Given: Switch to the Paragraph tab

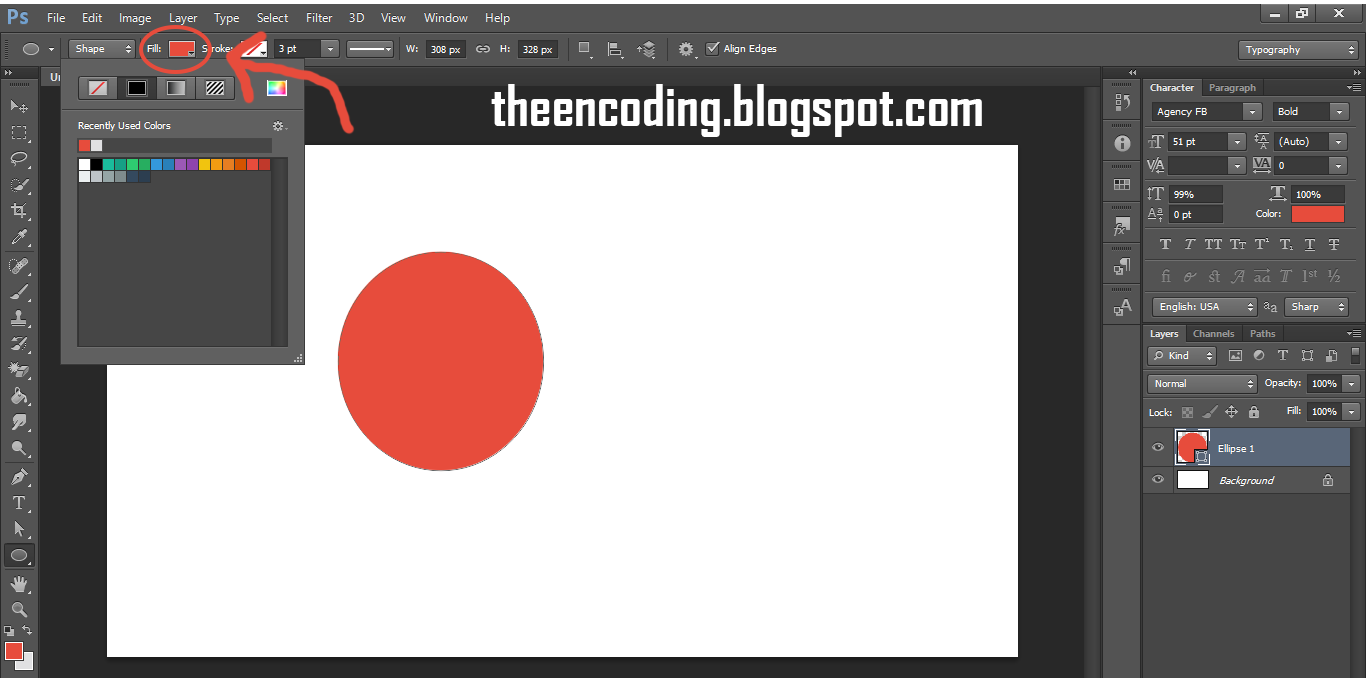Looking at the screenshot, I should 1232,88.
